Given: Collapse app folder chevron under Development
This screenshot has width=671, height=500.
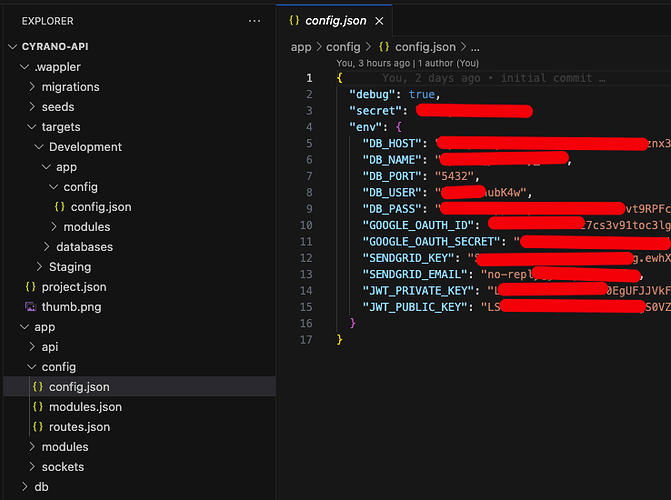Looking at the screenshot, I should click(46, 167).
